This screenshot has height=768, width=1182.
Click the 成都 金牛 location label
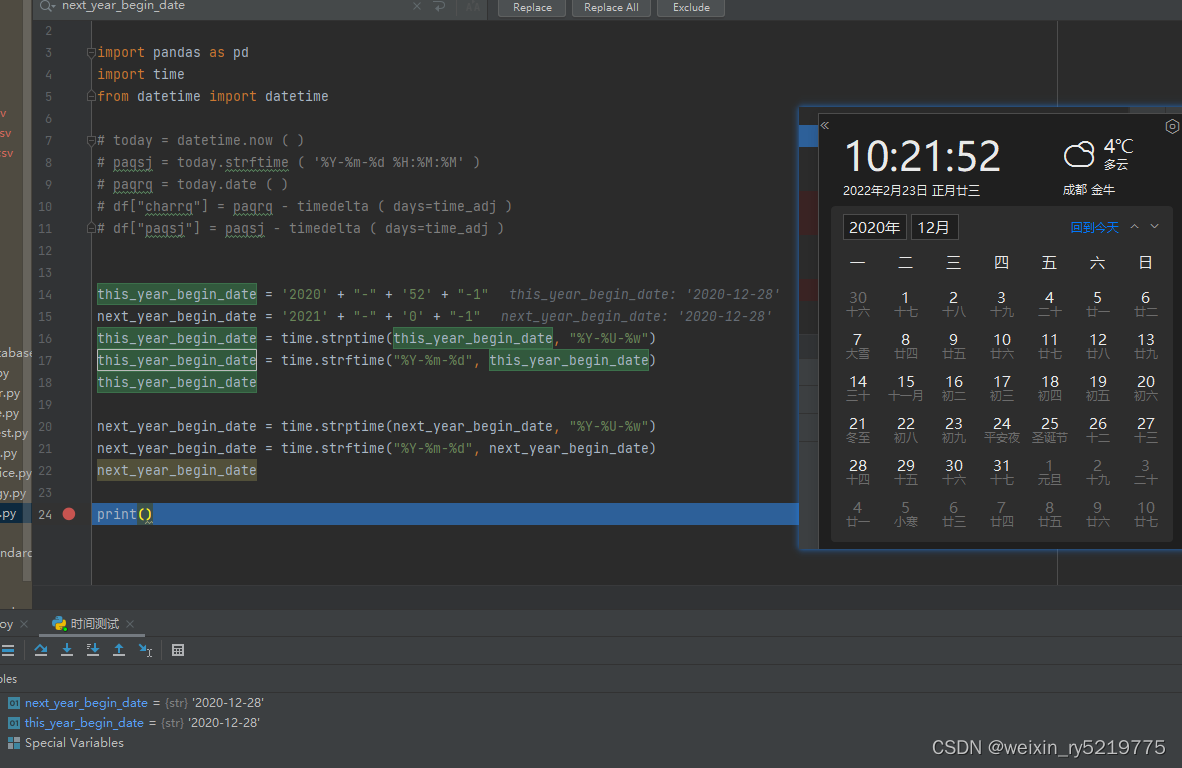1089,190
